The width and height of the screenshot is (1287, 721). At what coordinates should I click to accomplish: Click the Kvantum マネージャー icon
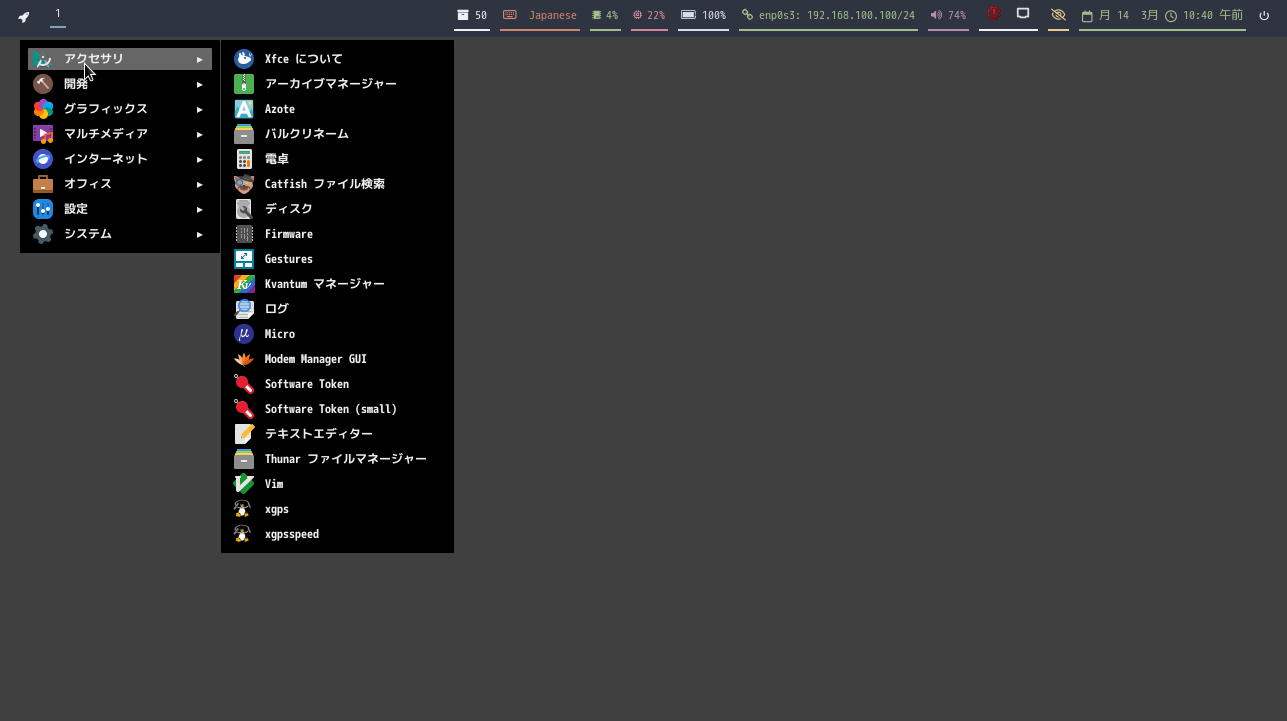tap(244, 284)
